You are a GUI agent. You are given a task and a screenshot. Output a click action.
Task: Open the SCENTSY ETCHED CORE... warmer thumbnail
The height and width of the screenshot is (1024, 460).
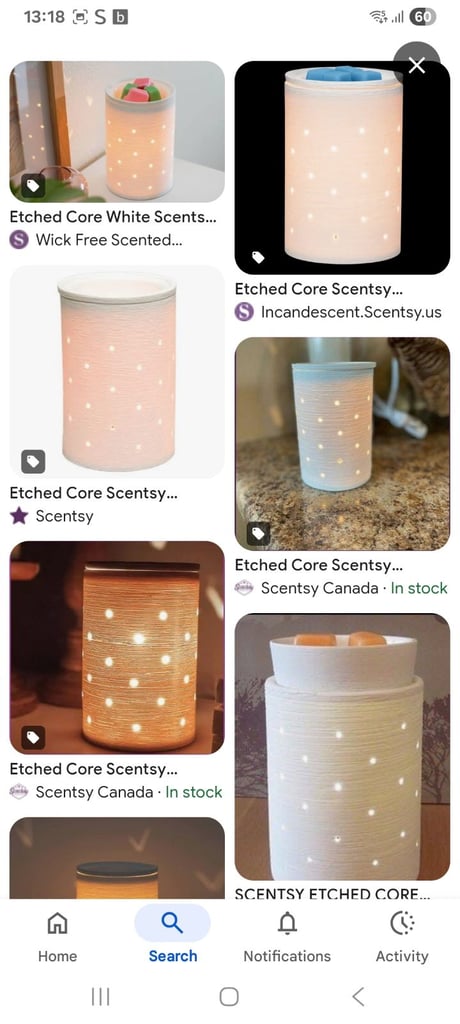click(342, 746)
